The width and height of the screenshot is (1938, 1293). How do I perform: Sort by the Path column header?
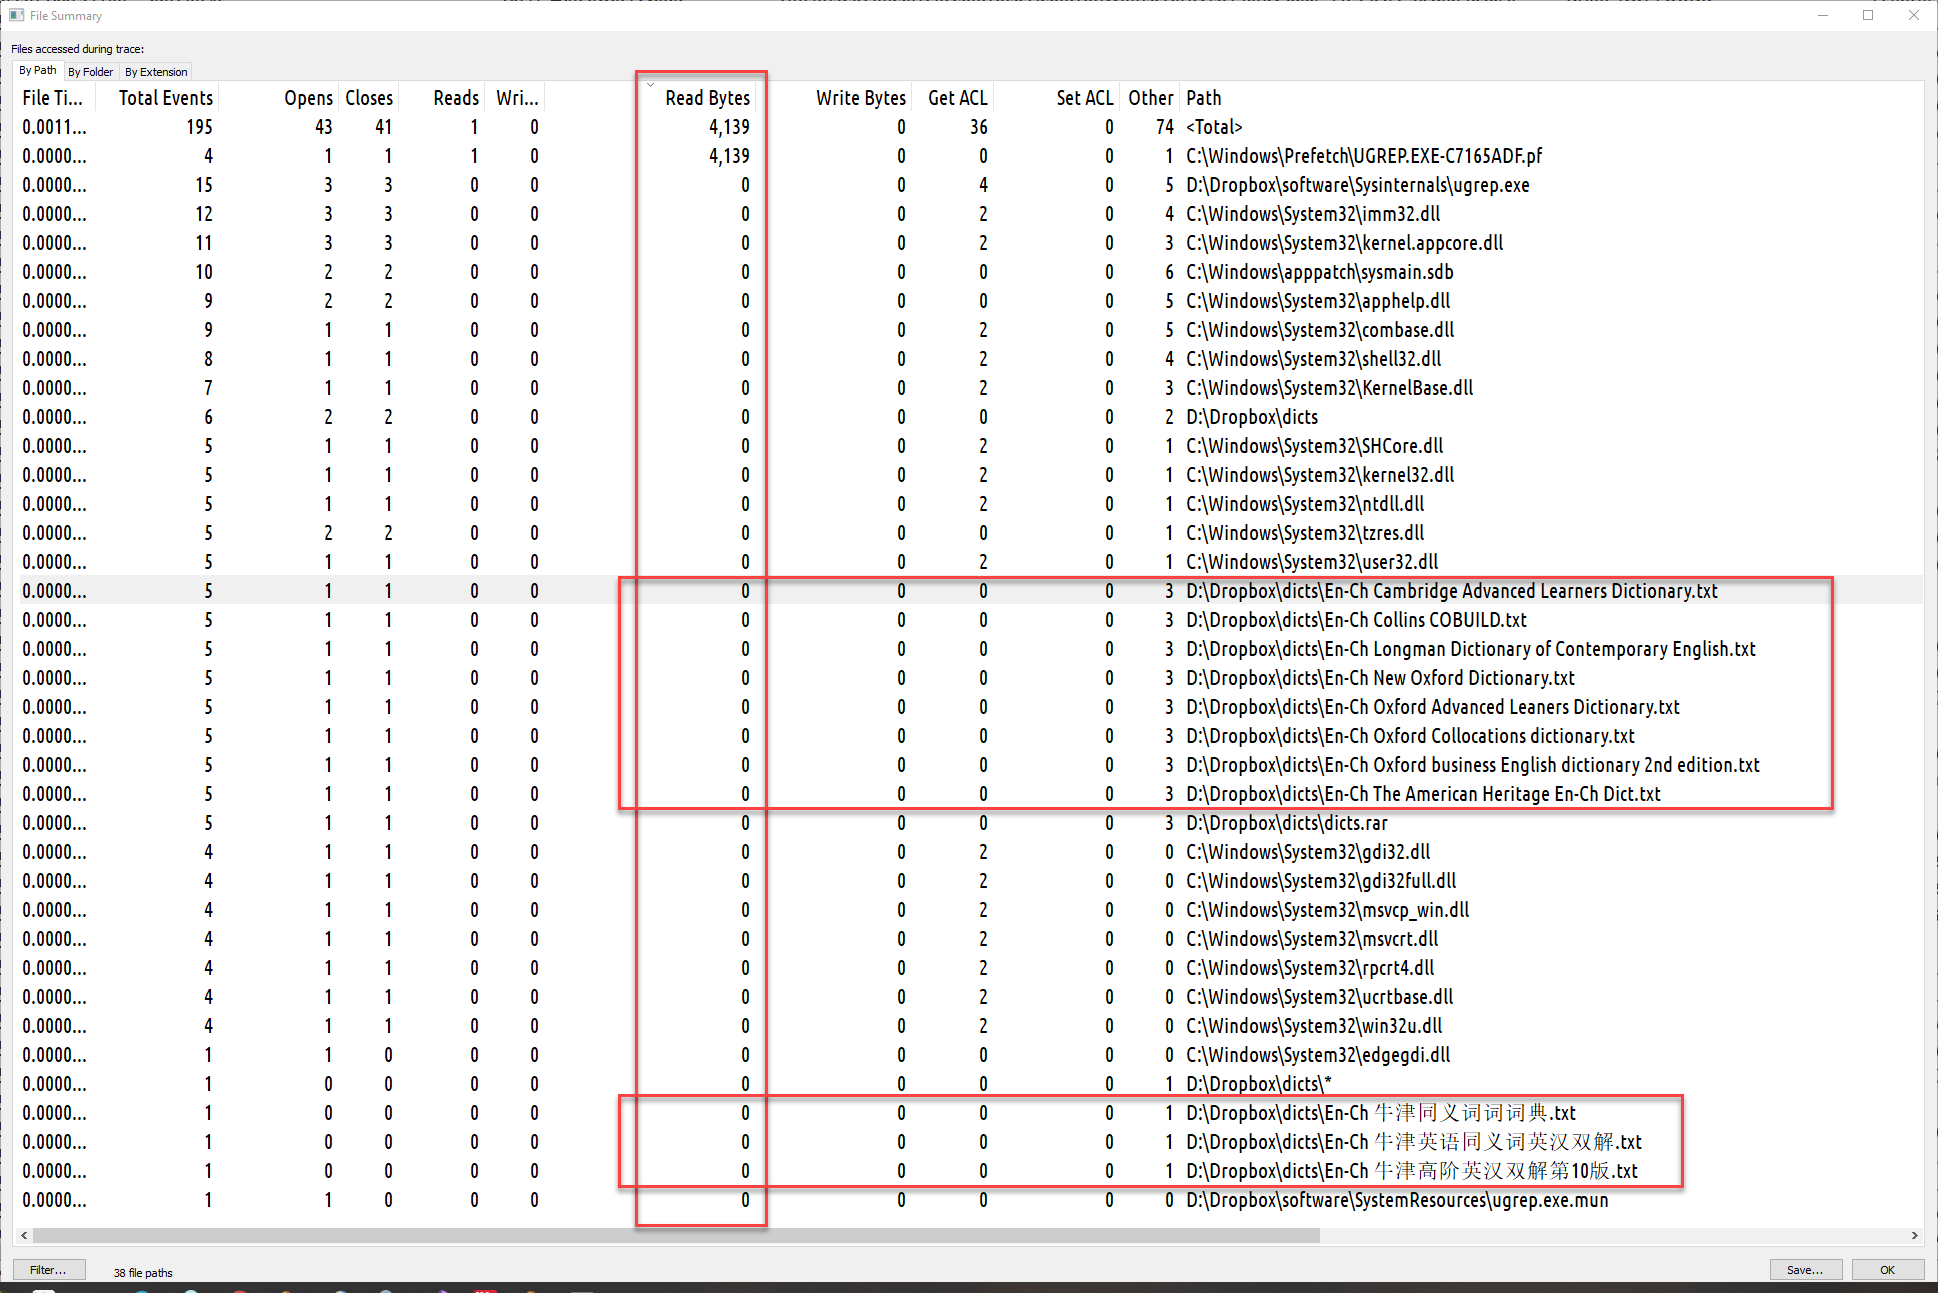click(1203, 97)
